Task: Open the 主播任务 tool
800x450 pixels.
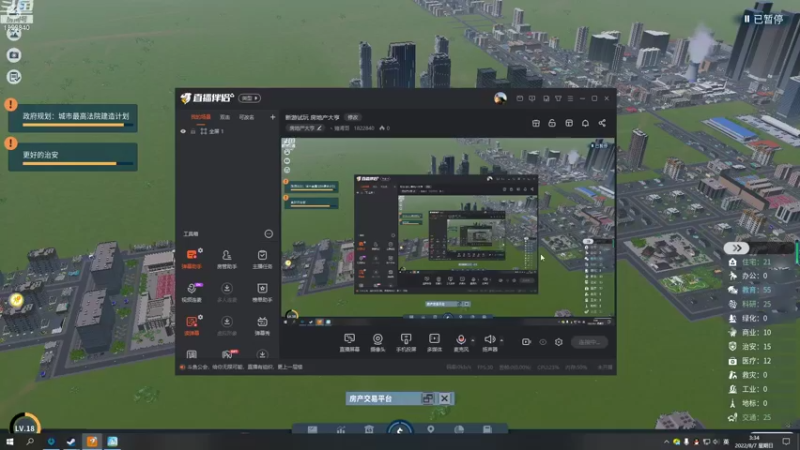Action: point(262,259)
